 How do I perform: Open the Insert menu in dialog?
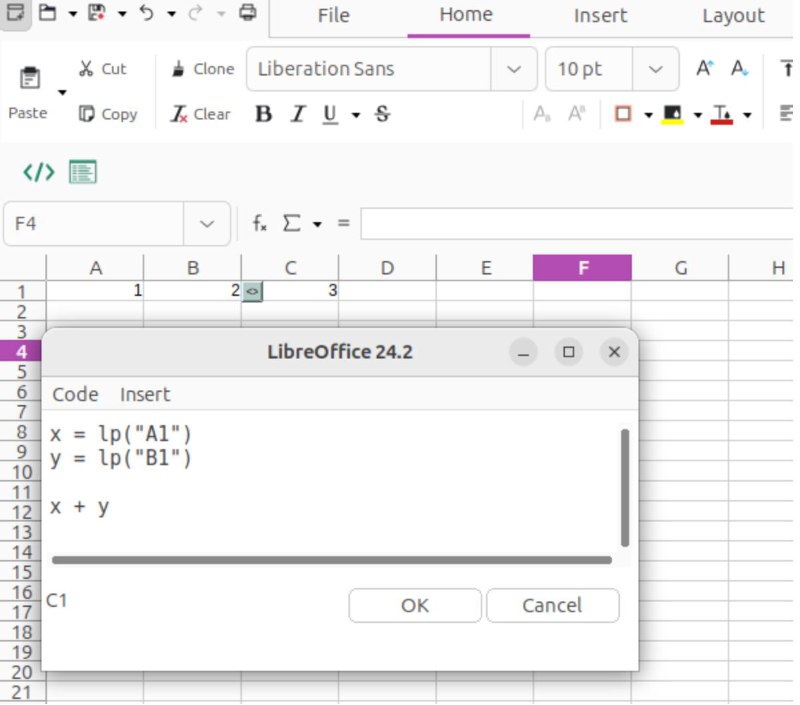coord(145,394)
